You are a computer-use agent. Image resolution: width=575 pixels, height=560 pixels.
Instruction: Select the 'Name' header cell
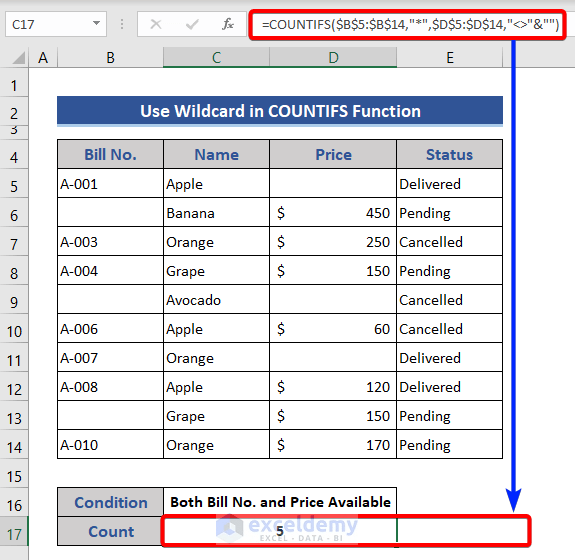point(216,154)
